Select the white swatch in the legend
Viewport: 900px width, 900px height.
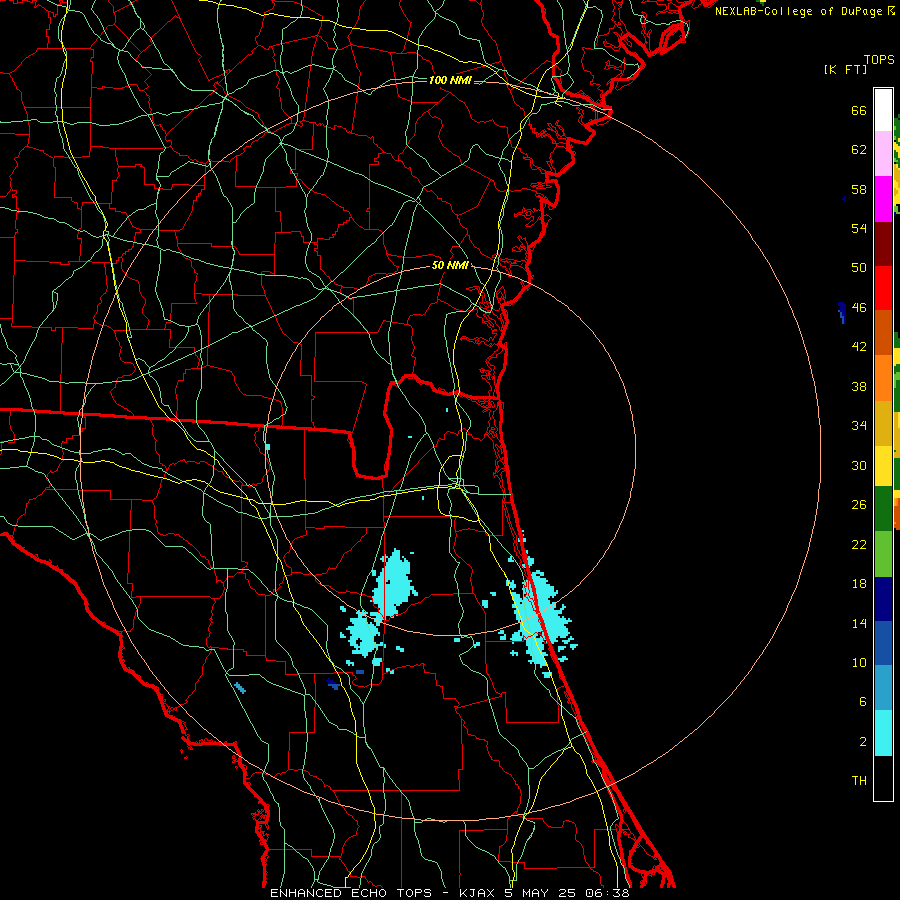pos(883,110)
